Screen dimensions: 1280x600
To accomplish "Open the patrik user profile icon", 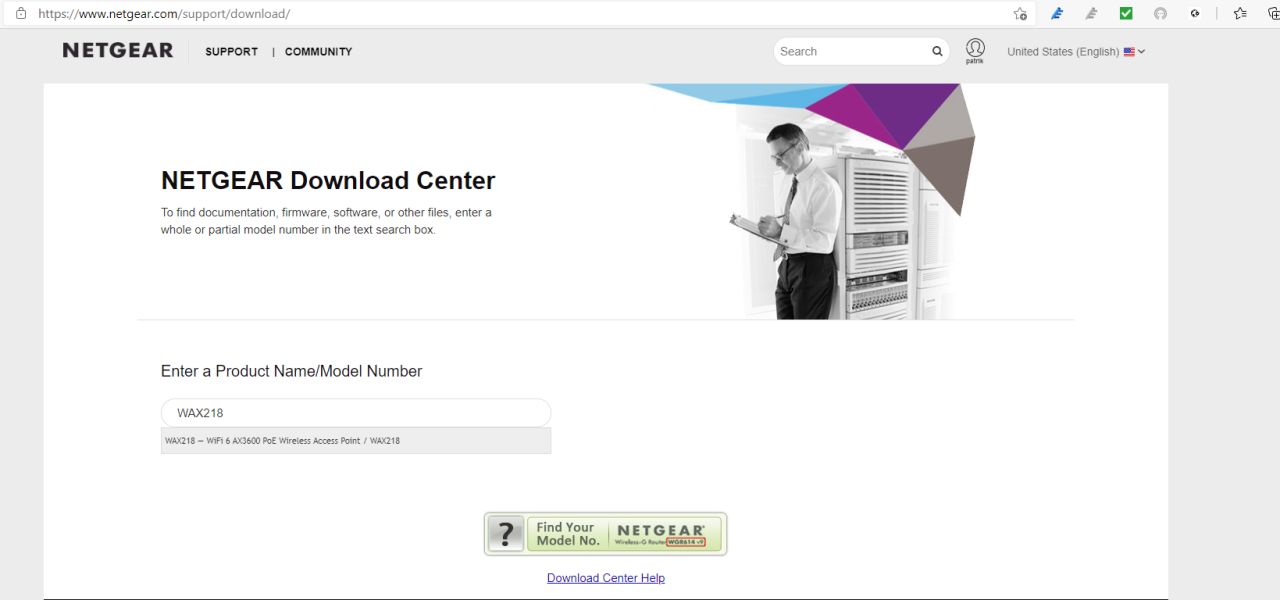I will pos(975,51).
